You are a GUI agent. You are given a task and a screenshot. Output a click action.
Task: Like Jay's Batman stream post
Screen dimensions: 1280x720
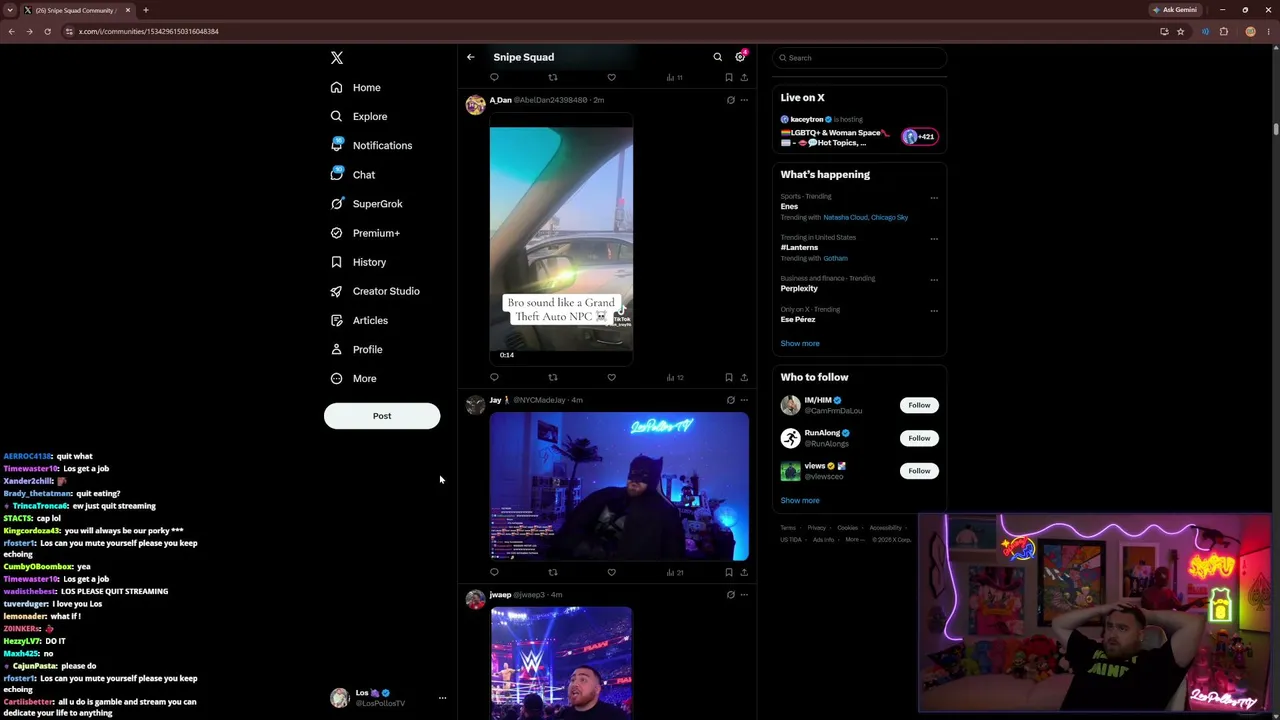612,572
